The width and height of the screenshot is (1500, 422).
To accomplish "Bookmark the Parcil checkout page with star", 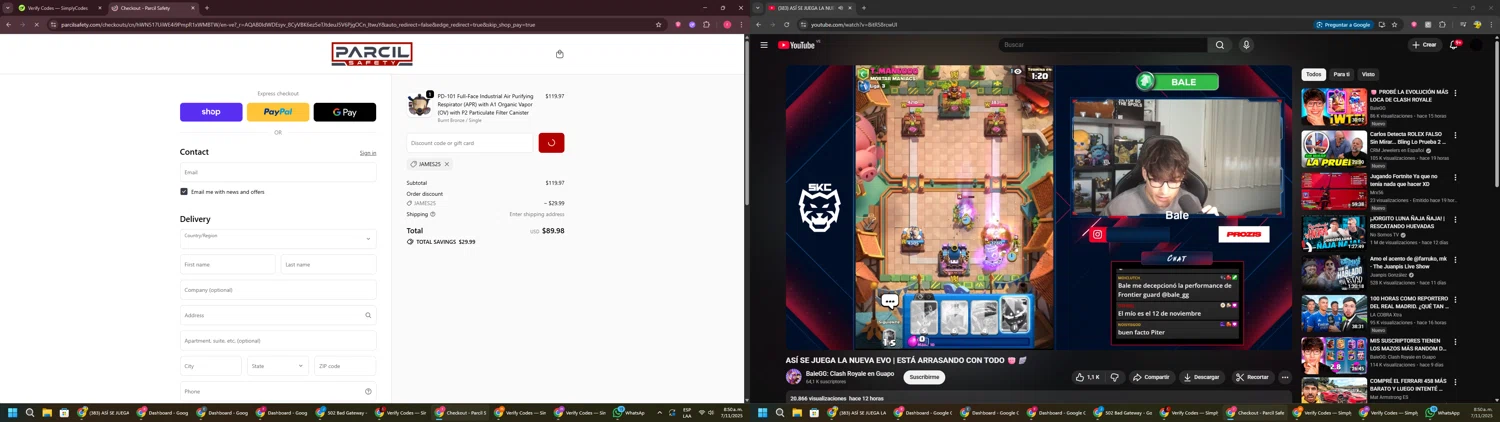I will (x=658, y=24).
